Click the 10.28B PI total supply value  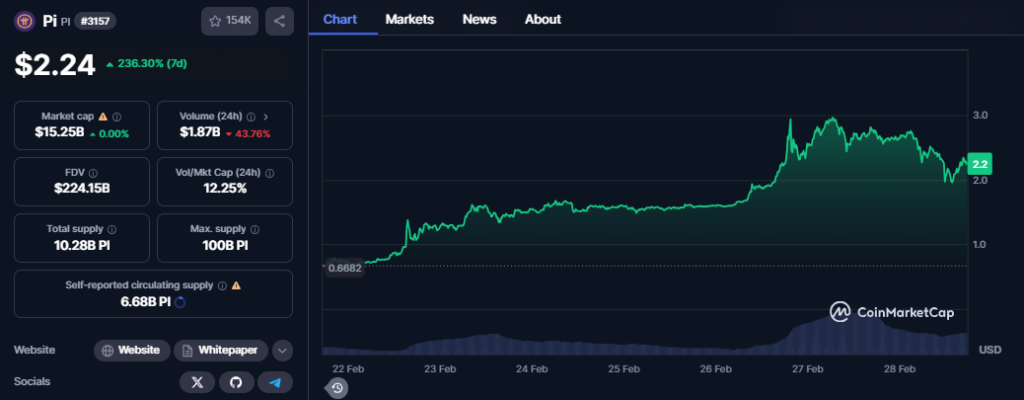82,246
